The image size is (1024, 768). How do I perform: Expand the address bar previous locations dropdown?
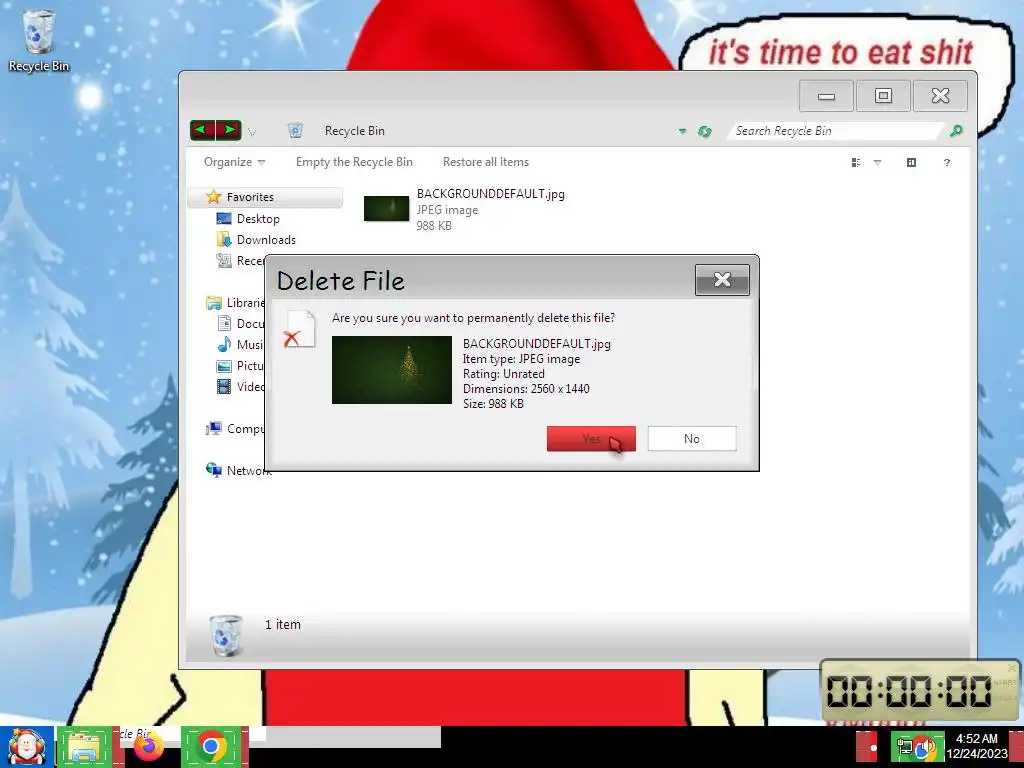[x=682, y=131]
